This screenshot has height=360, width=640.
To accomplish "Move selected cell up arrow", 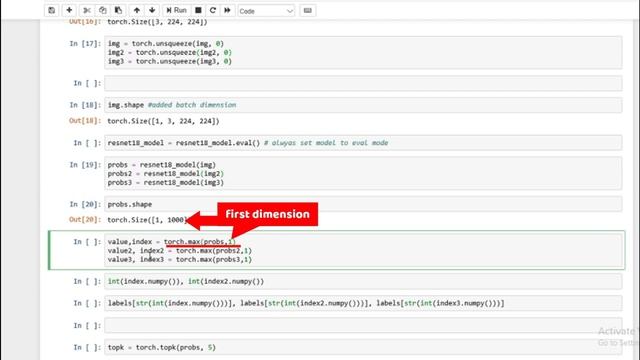I will tap(137, 11).
